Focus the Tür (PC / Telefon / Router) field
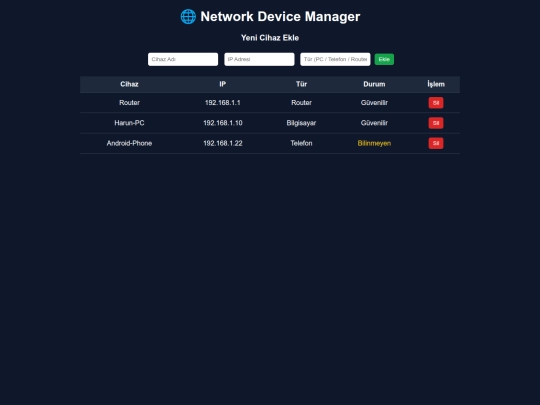Screen dimensions: 540x405 335,59
